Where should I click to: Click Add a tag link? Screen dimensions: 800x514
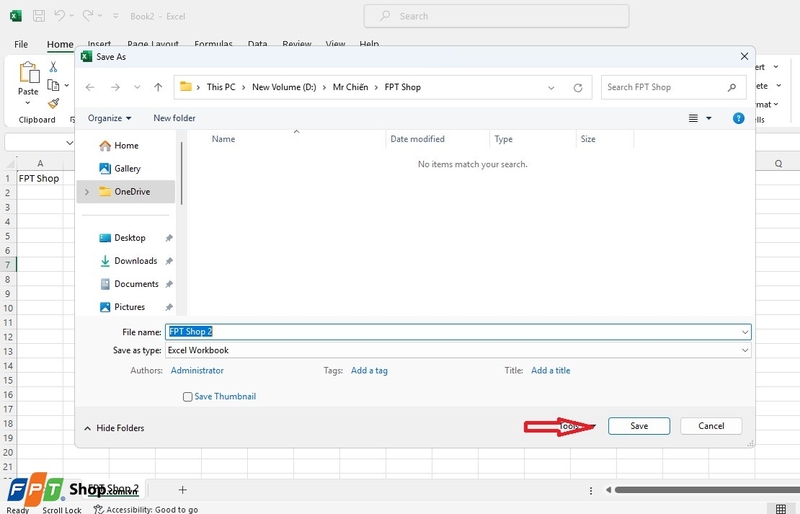pyautogui.click(x=369, y=371)
